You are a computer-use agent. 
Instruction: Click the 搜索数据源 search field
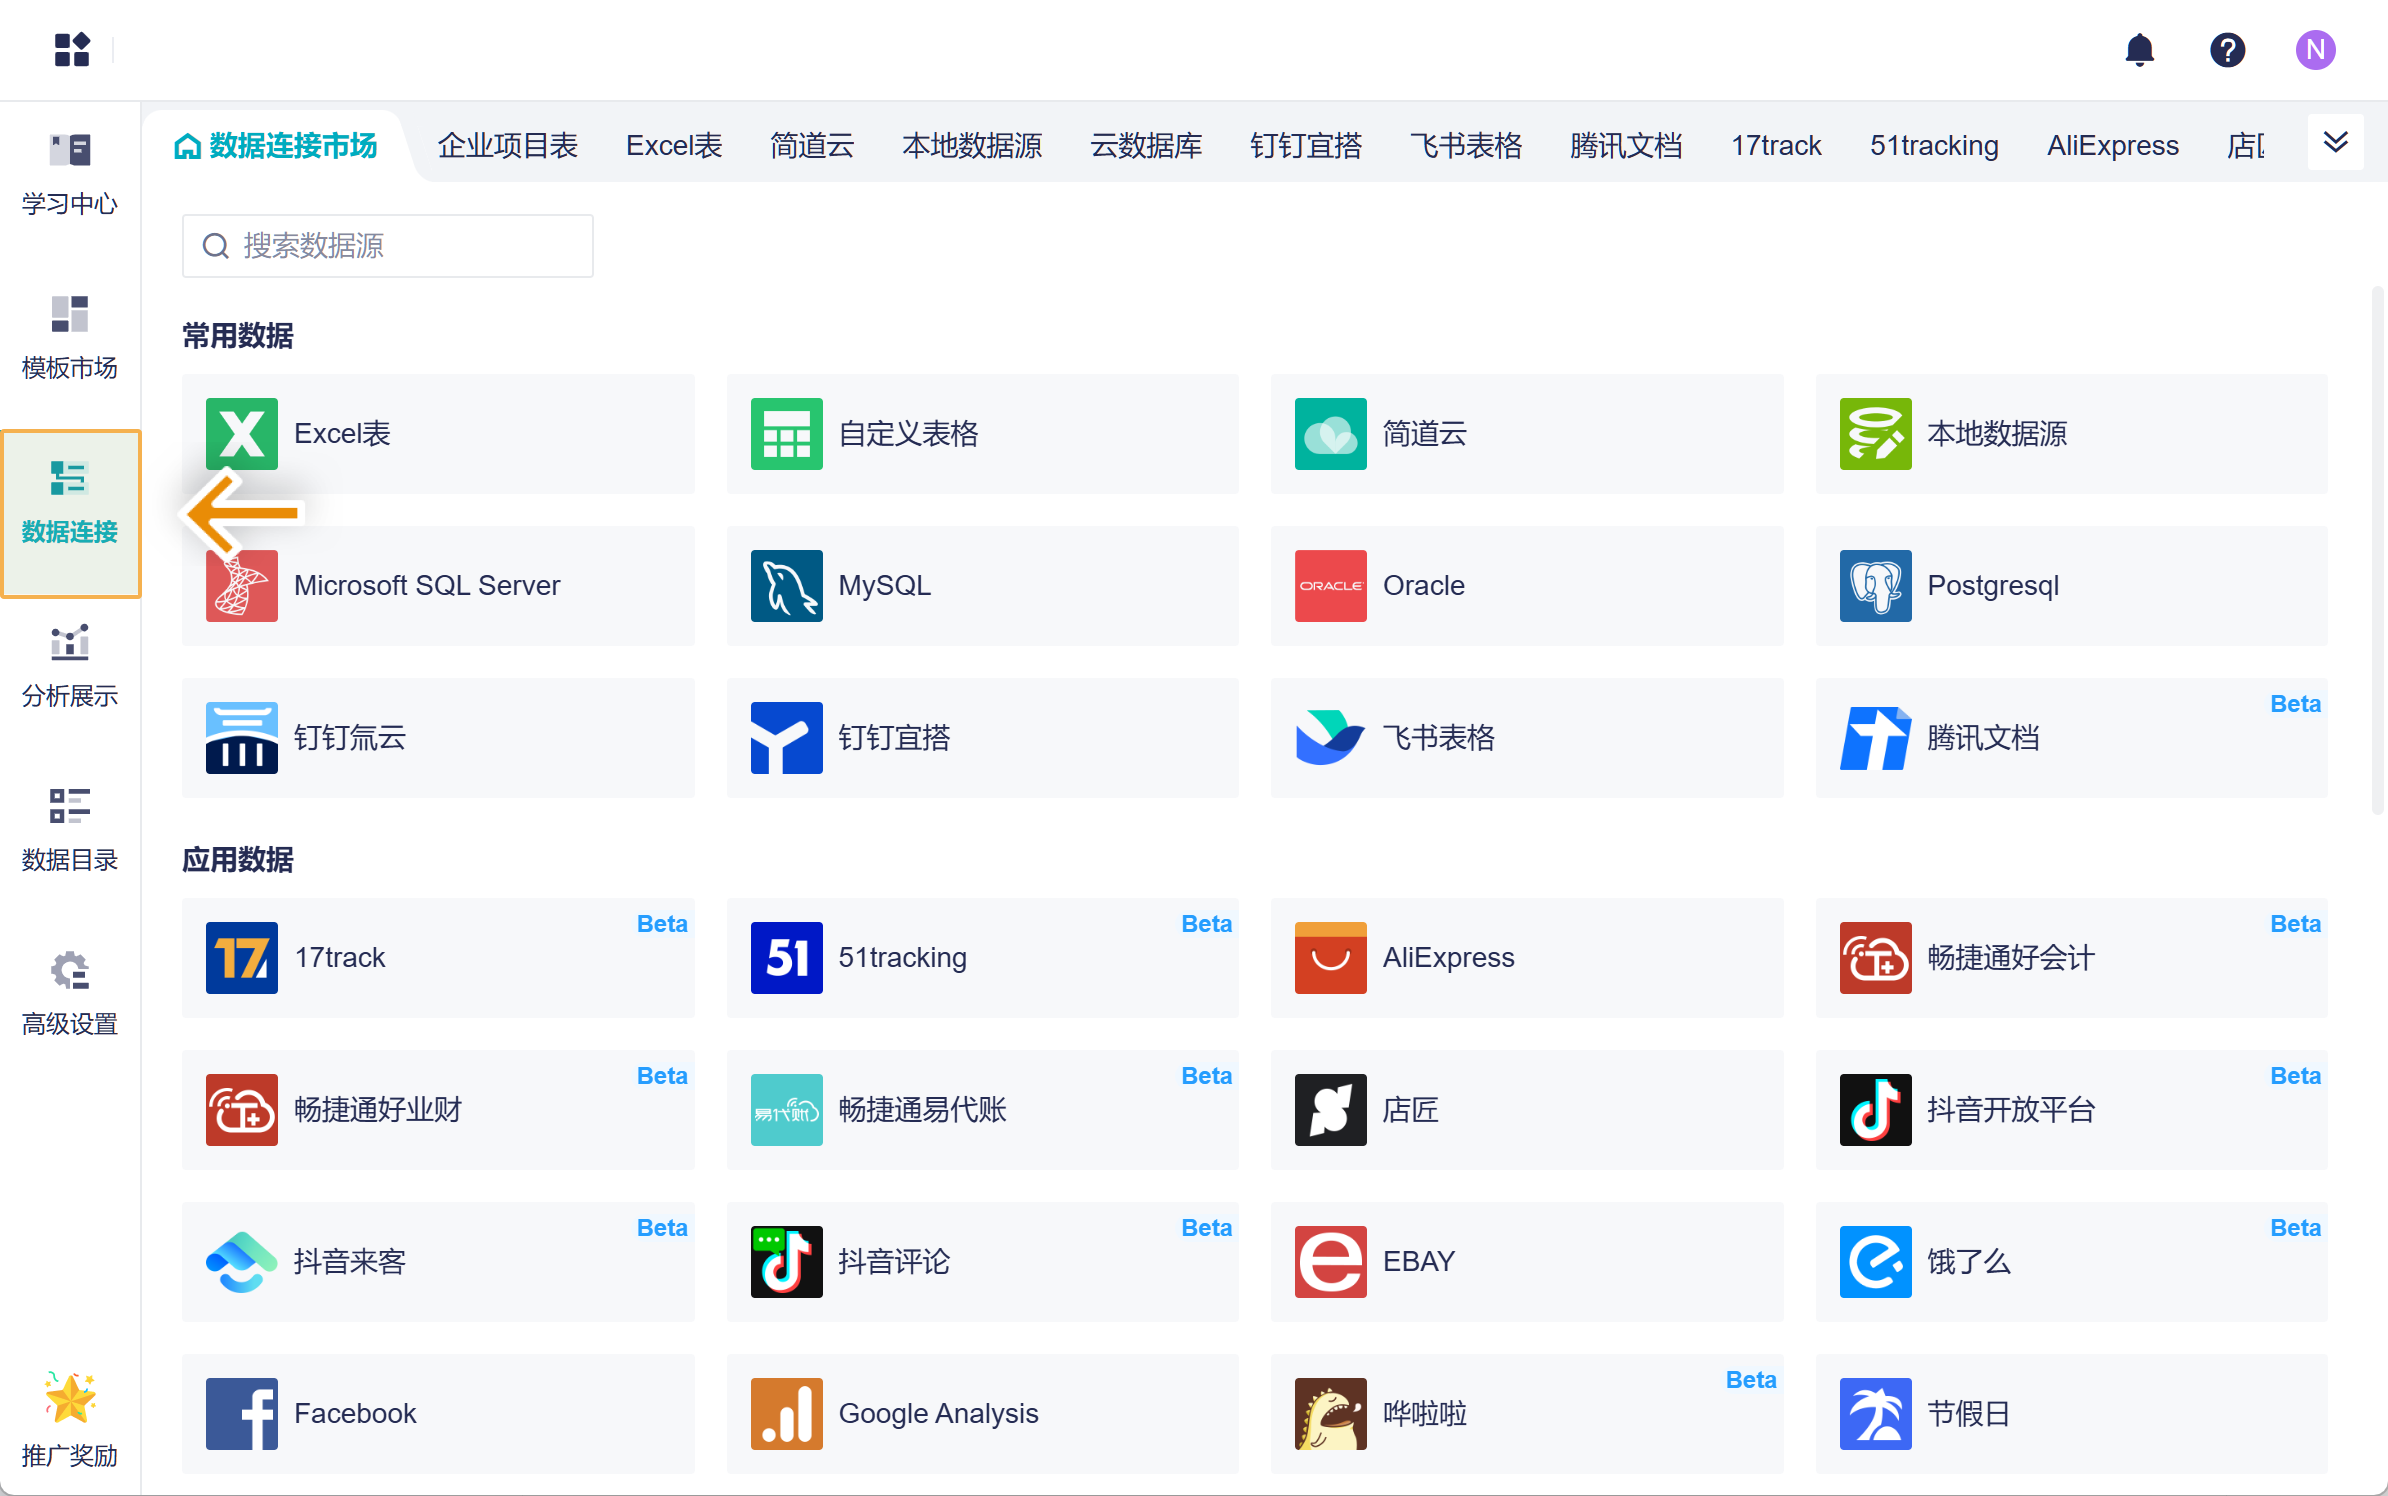pos(388,246)
